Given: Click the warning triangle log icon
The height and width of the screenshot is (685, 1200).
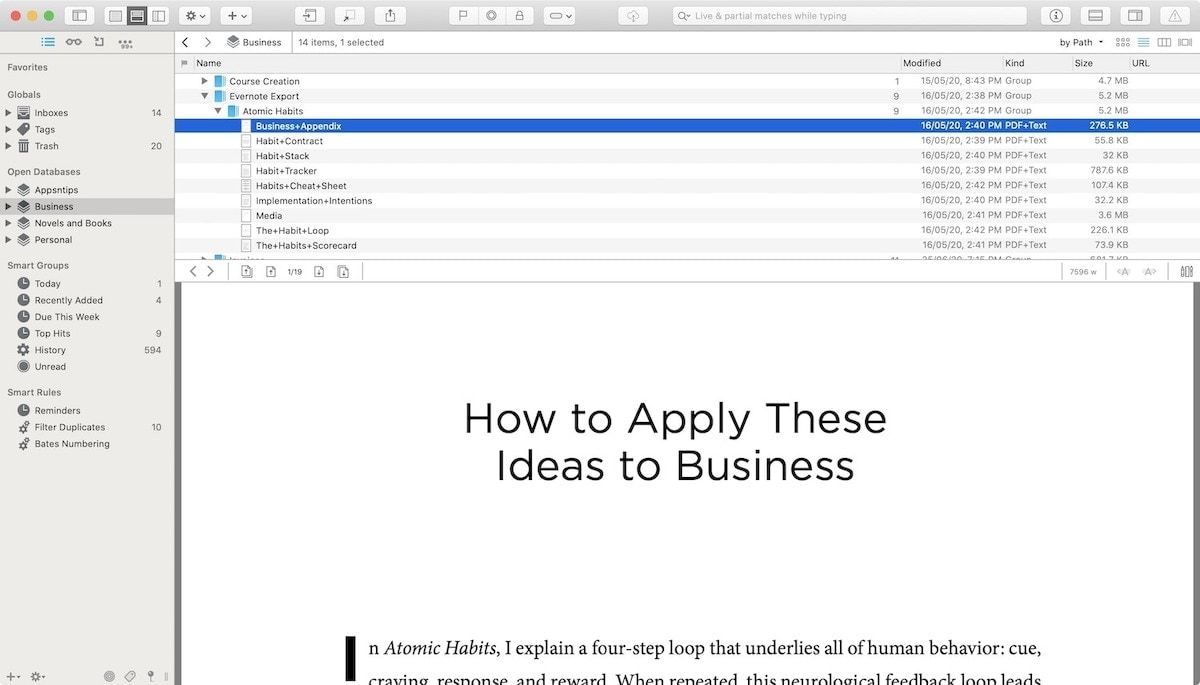Looking at the screenshot, I should [1174, 16].
